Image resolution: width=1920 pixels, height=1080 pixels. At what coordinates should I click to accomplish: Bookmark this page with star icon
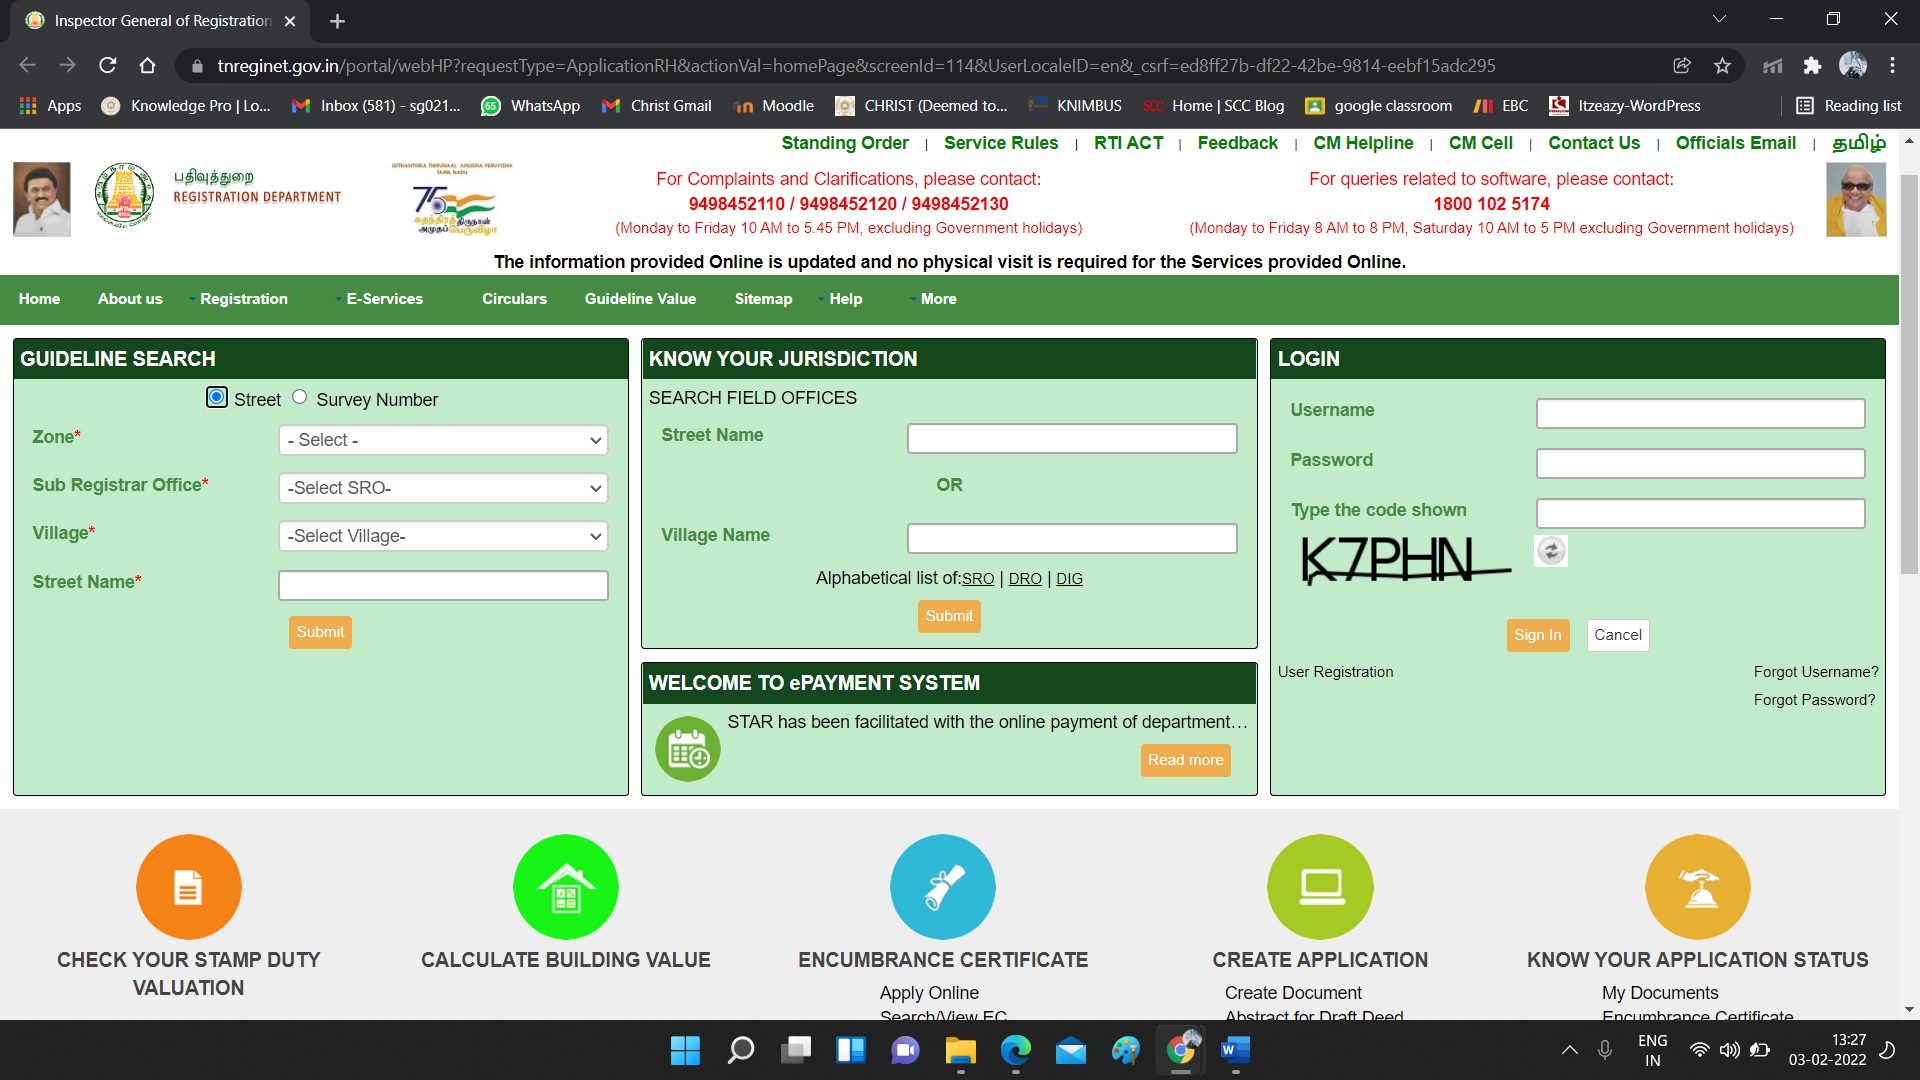1722,66
